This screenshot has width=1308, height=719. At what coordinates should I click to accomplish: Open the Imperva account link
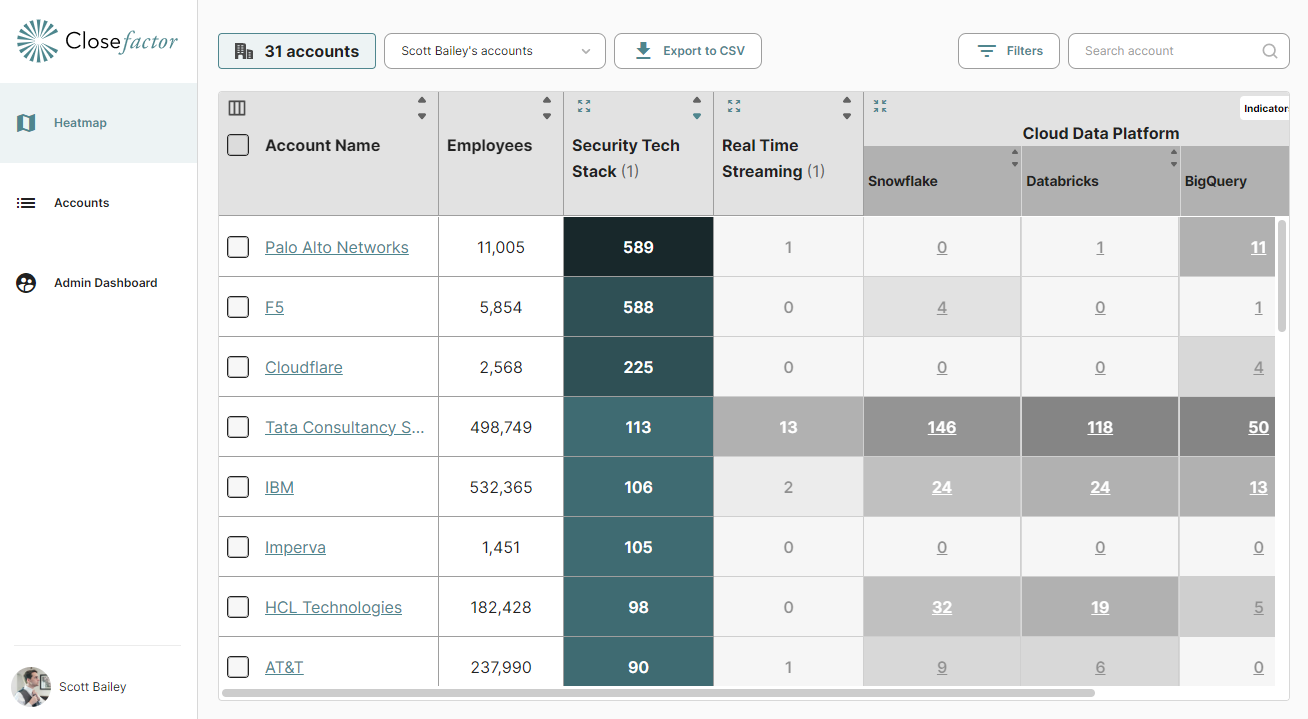(x=295, y=547)
